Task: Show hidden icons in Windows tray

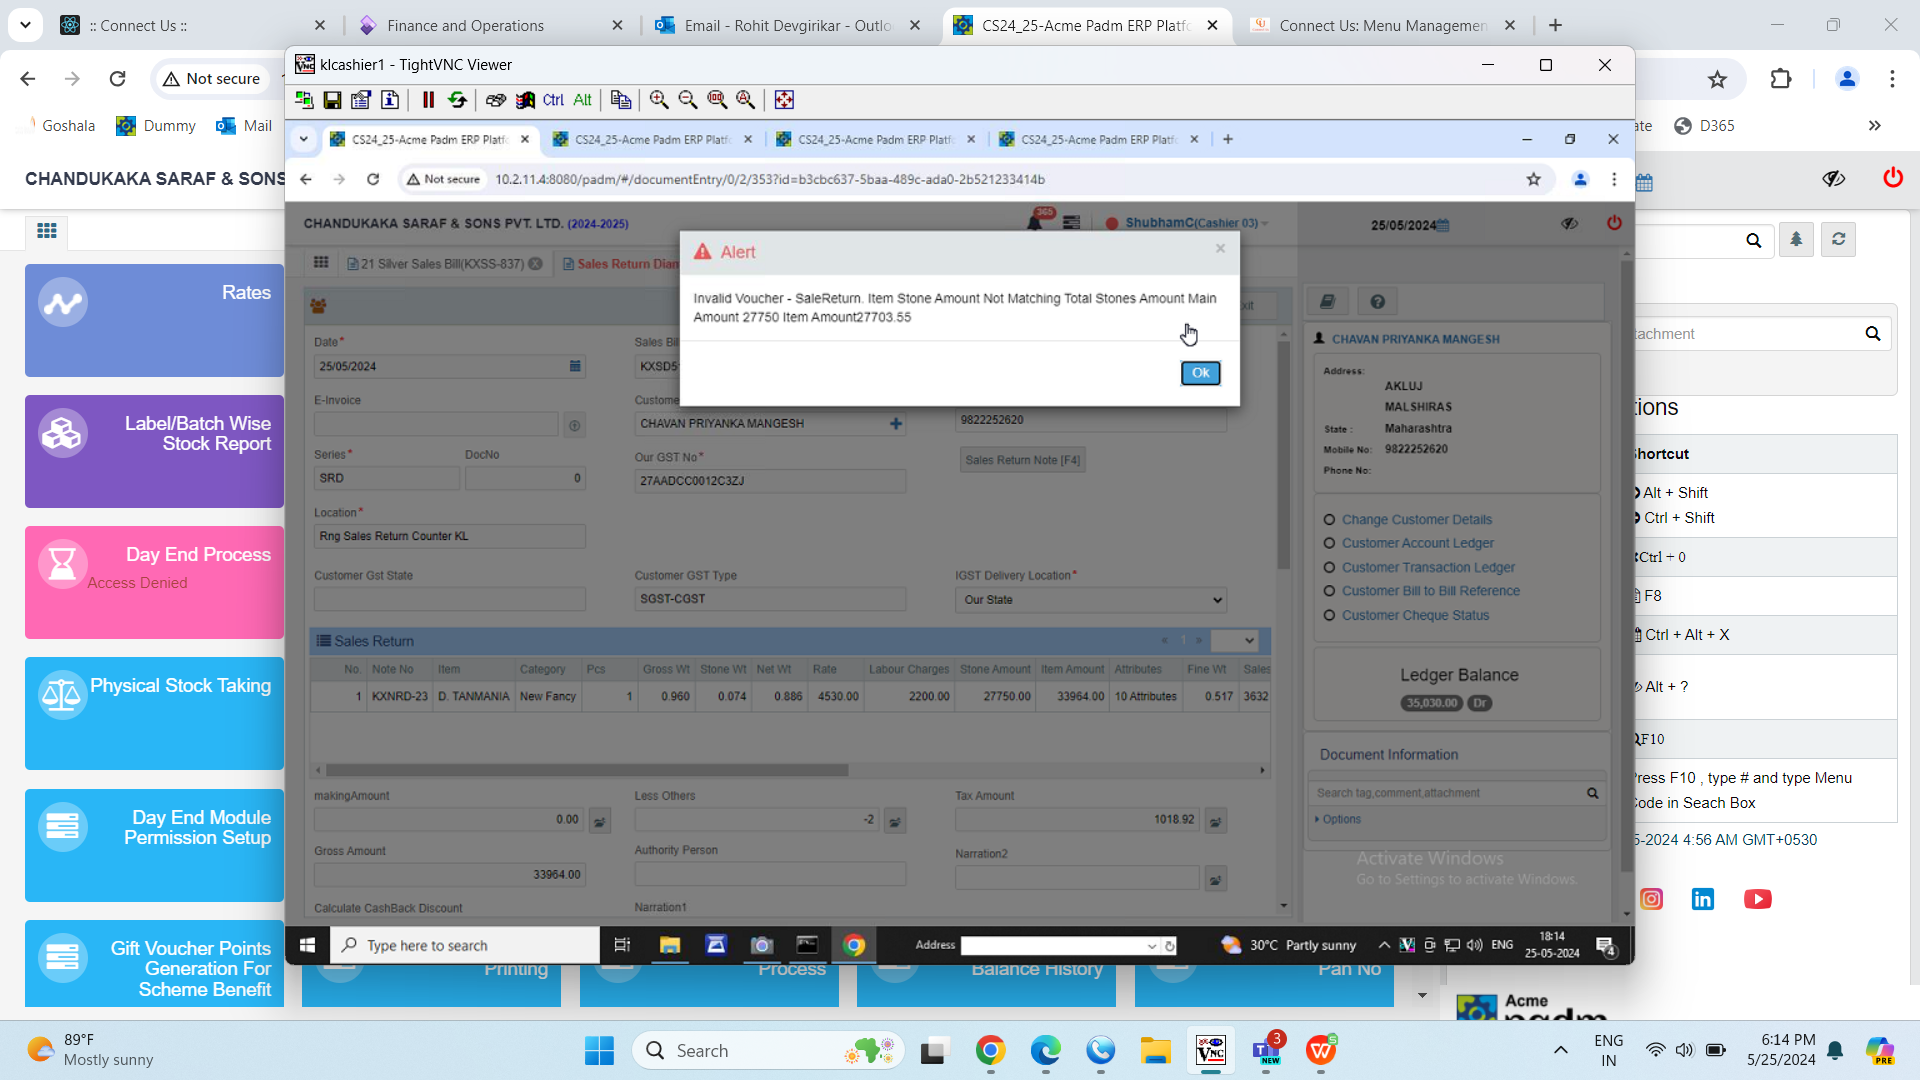Action: click(1560, 1050)
